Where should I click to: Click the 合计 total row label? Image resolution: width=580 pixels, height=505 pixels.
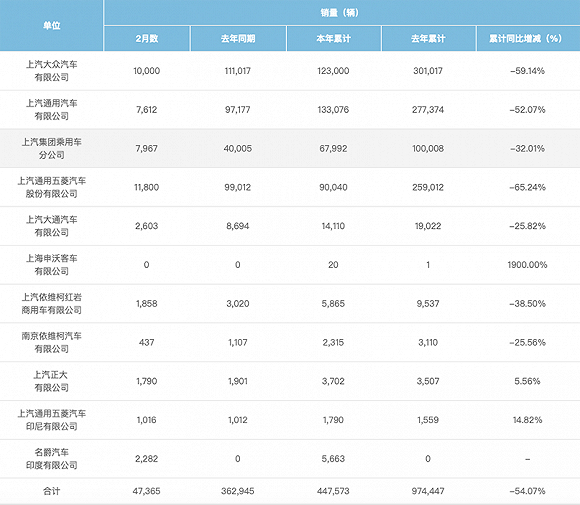click(51, 491)
